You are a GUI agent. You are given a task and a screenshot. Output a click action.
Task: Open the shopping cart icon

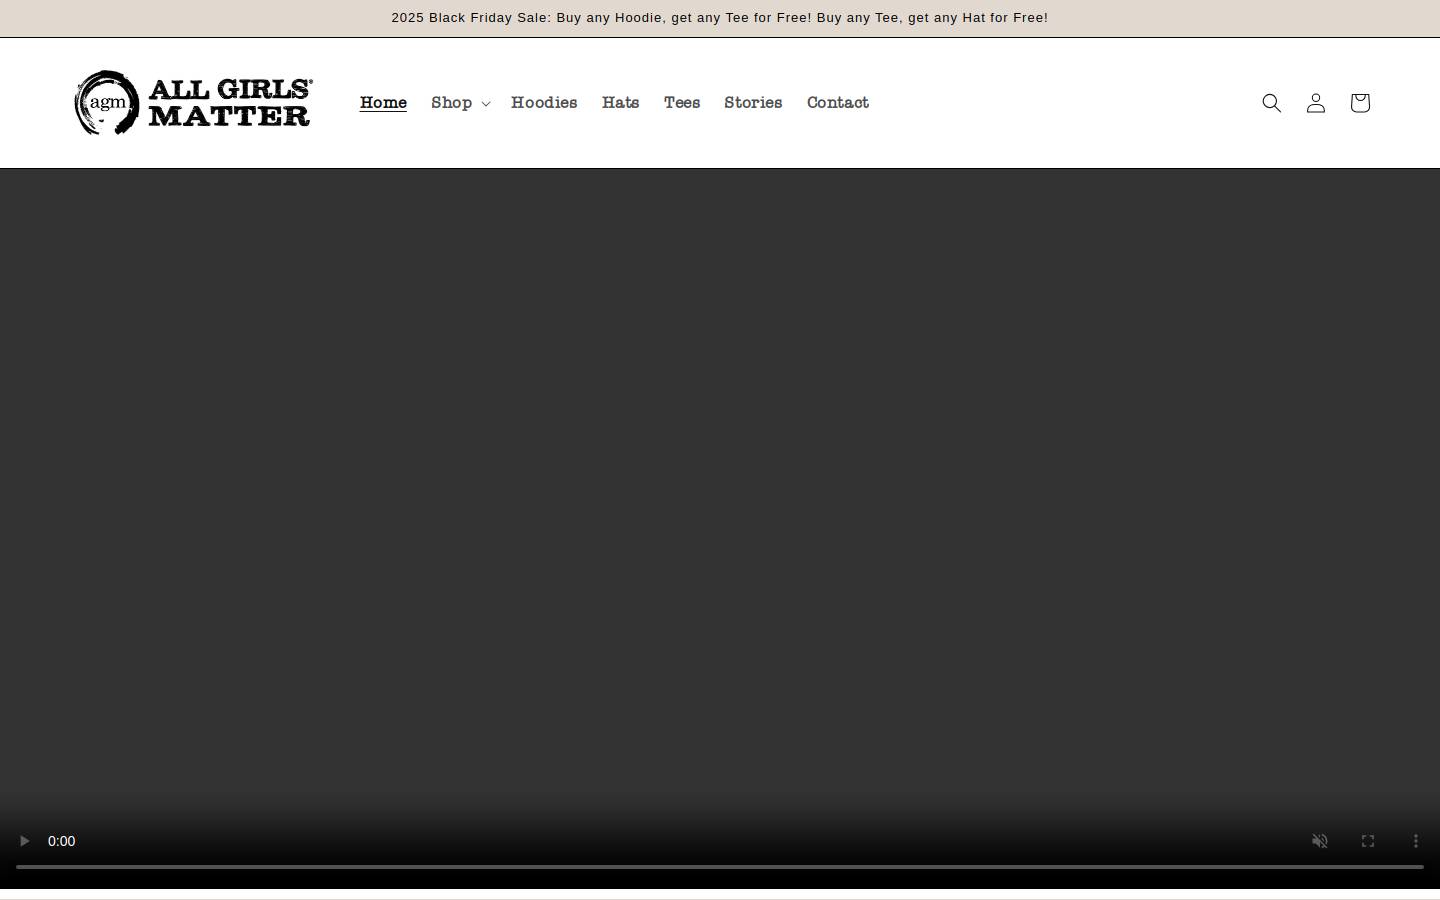pyautogui.click(x=1359, y=103)
